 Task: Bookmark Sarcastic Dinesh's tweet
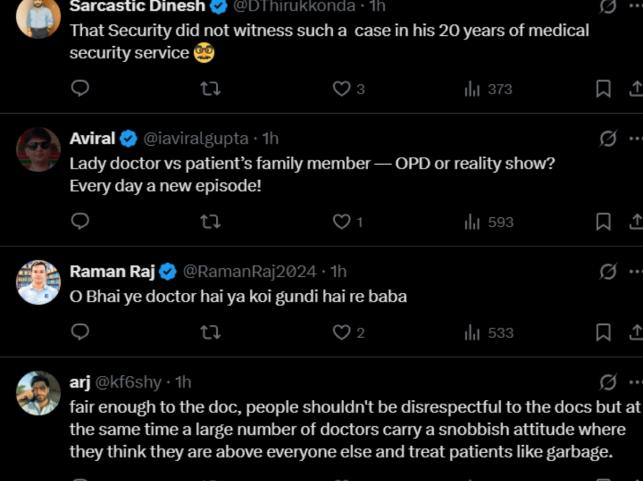(603, 89)
